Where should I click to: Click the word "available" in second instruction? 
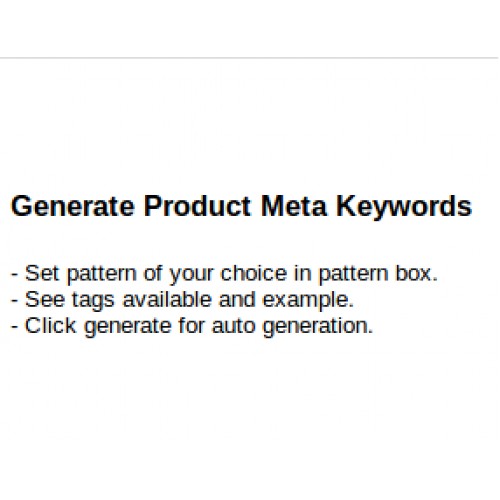click(167, 299)
